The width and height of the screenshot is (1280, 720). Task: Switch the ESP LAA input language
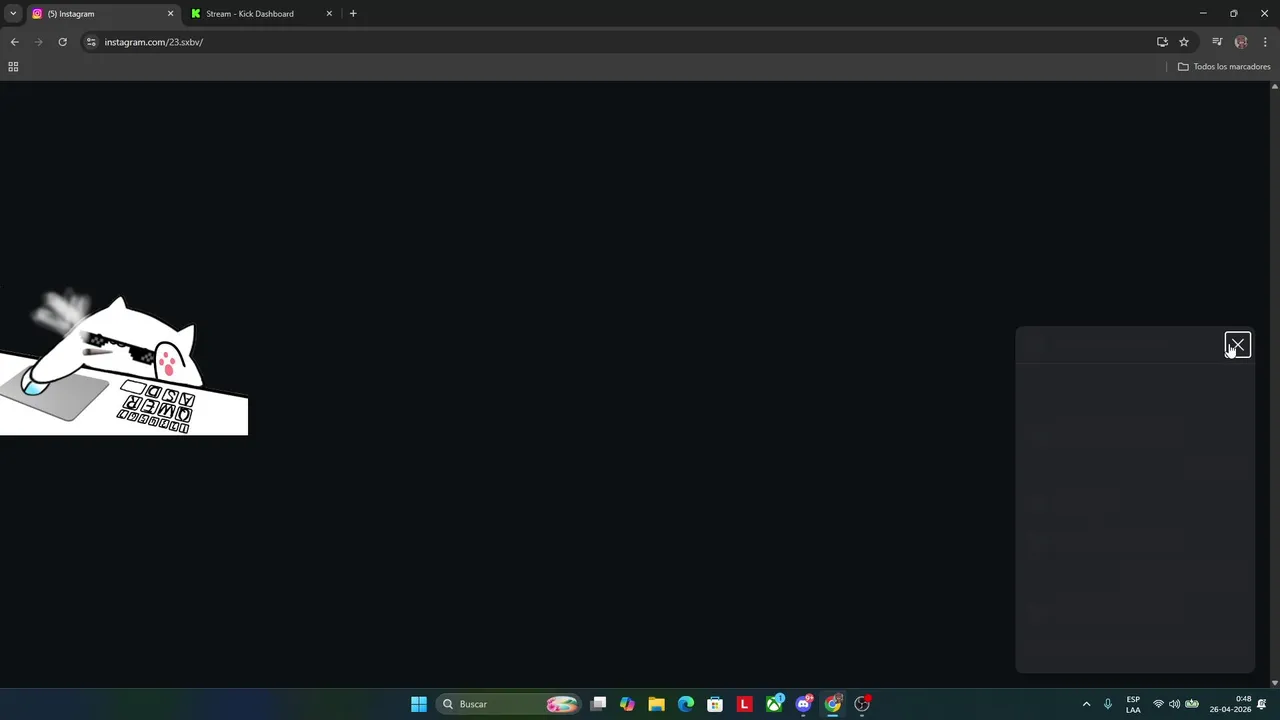[x=1133, y=704]
